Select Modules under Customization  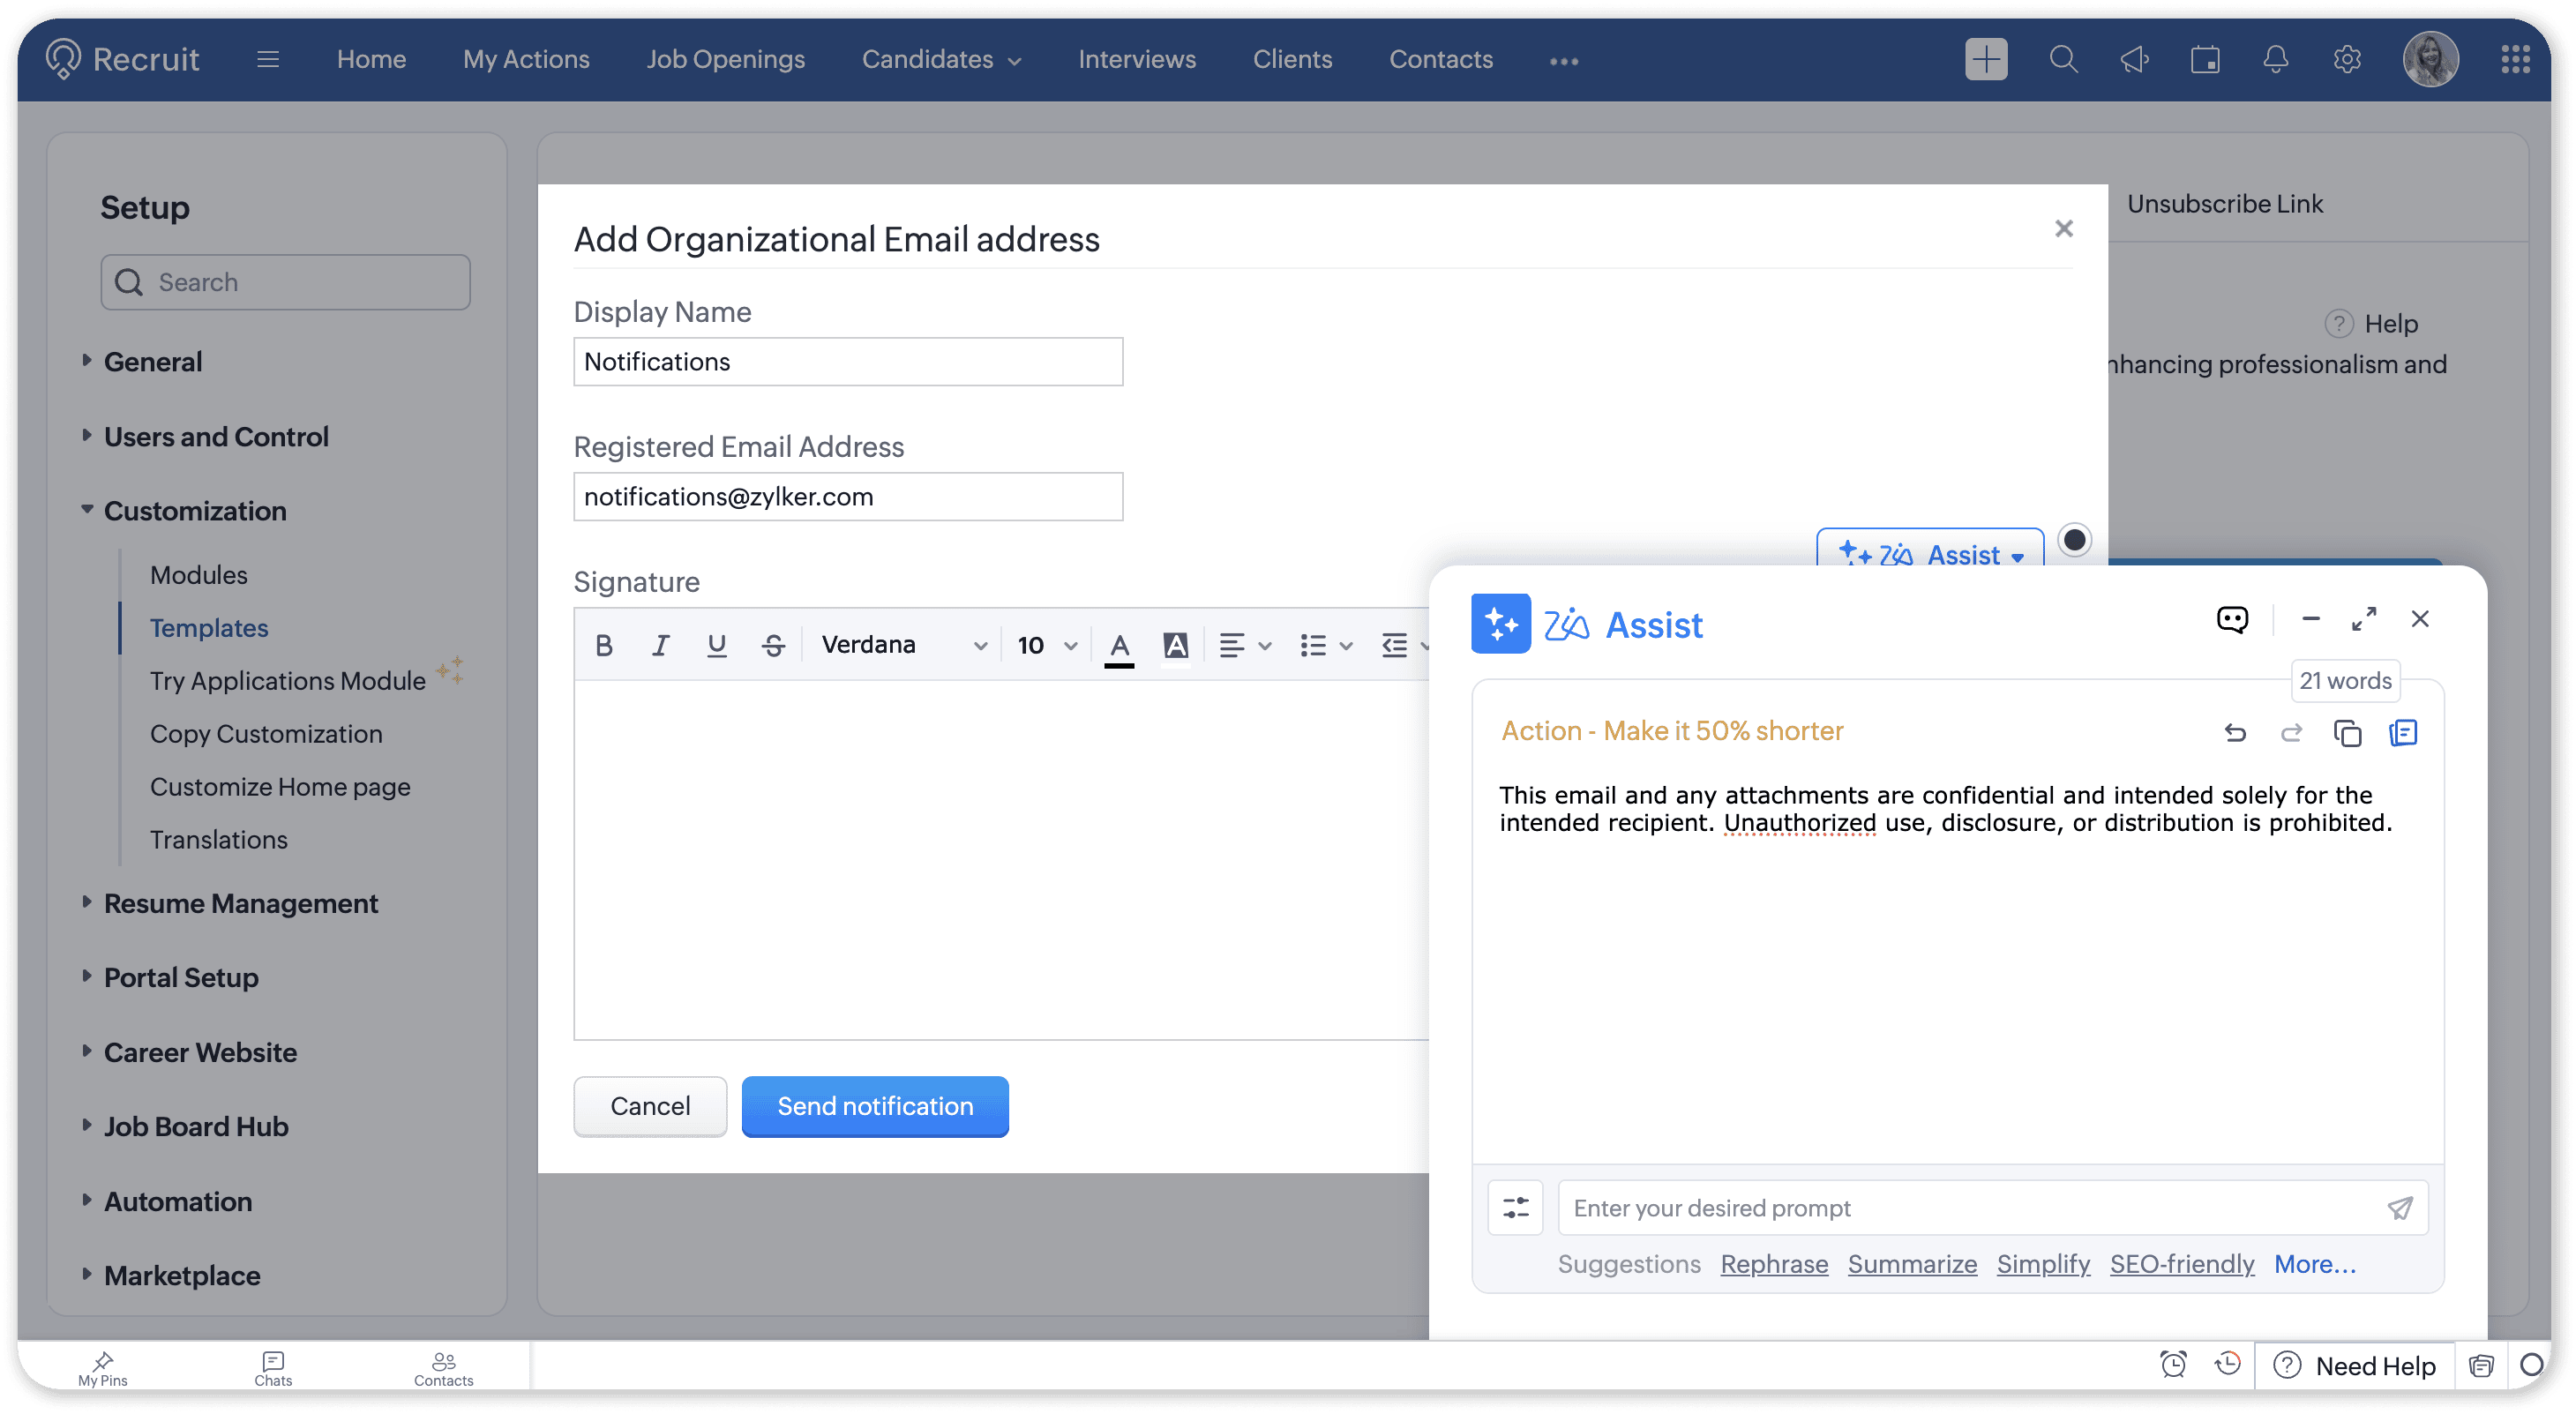pos(198,575)
